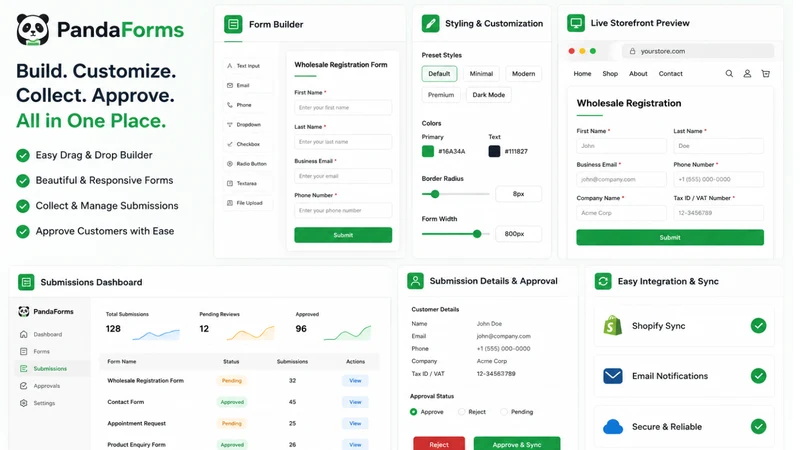Select the Text Input field type
The width and height of the screenshot is (800, 450).
pos(248,66)
